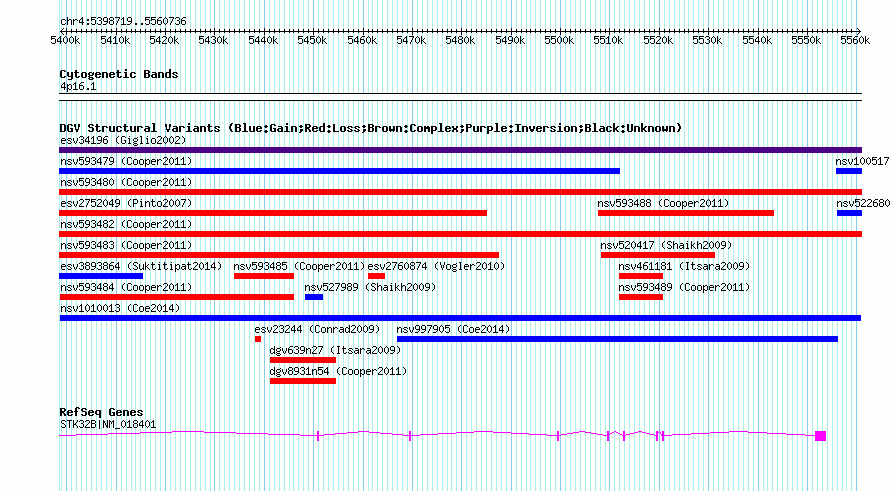Select the red nsv593488 loss bar
The height and width of the screenshot is (491, 890).
pyautogui.click(x=686, y=213)
